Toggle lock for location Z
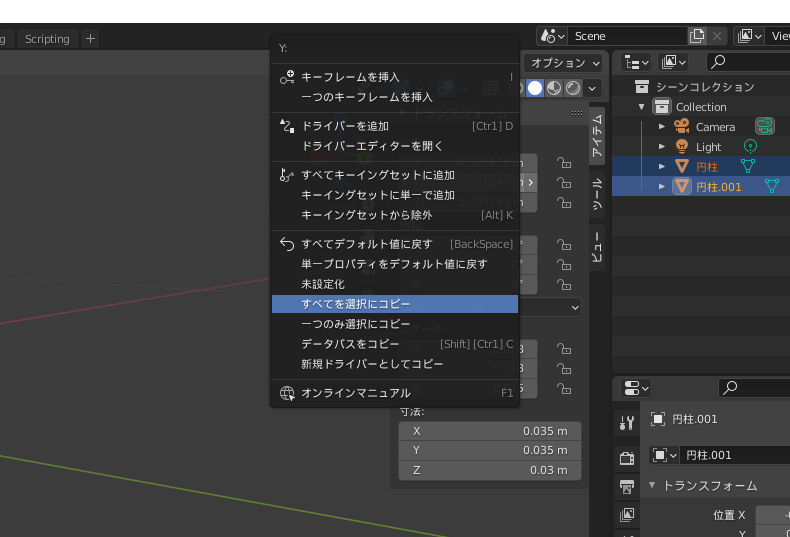This screenshot has height=537, width=790. 564,203
